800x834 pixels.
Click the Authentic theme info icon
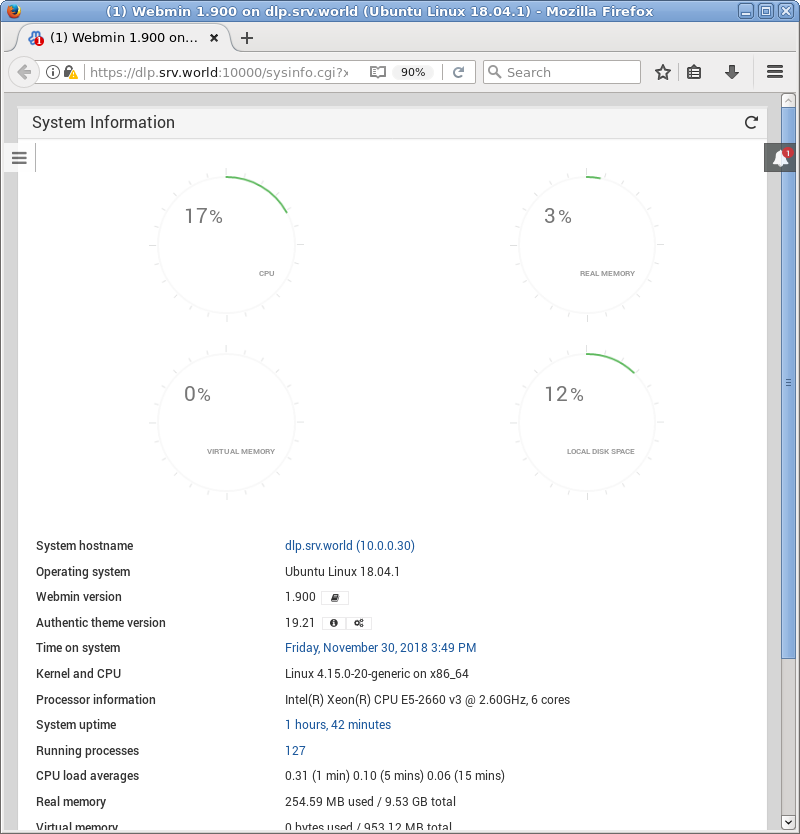[x=334, y=623]
